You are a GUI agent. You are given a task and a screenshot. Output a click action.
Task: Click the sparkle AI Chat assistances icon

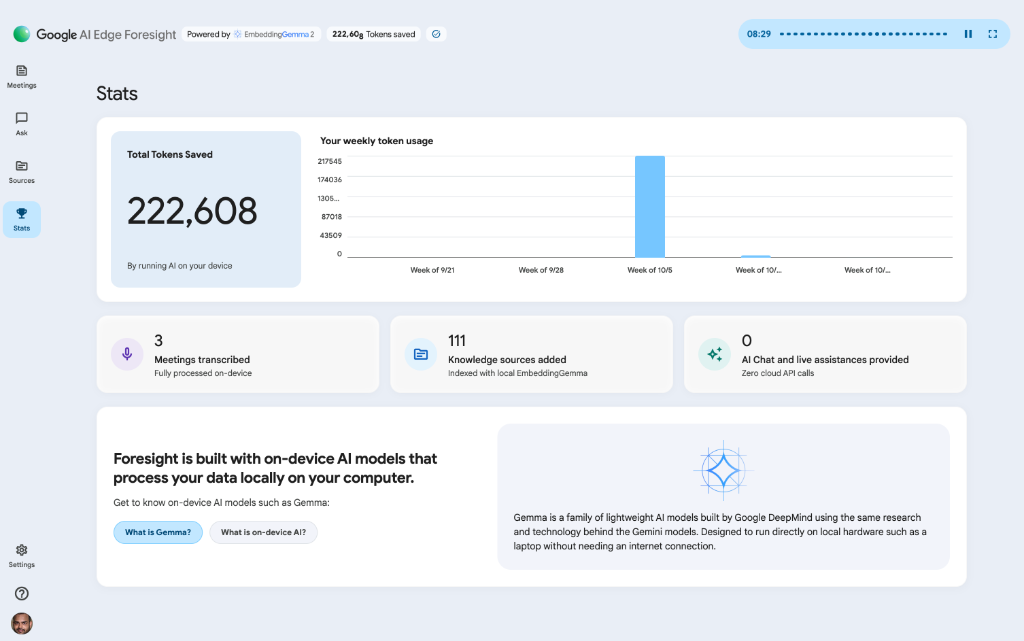[x=714, y=354]
